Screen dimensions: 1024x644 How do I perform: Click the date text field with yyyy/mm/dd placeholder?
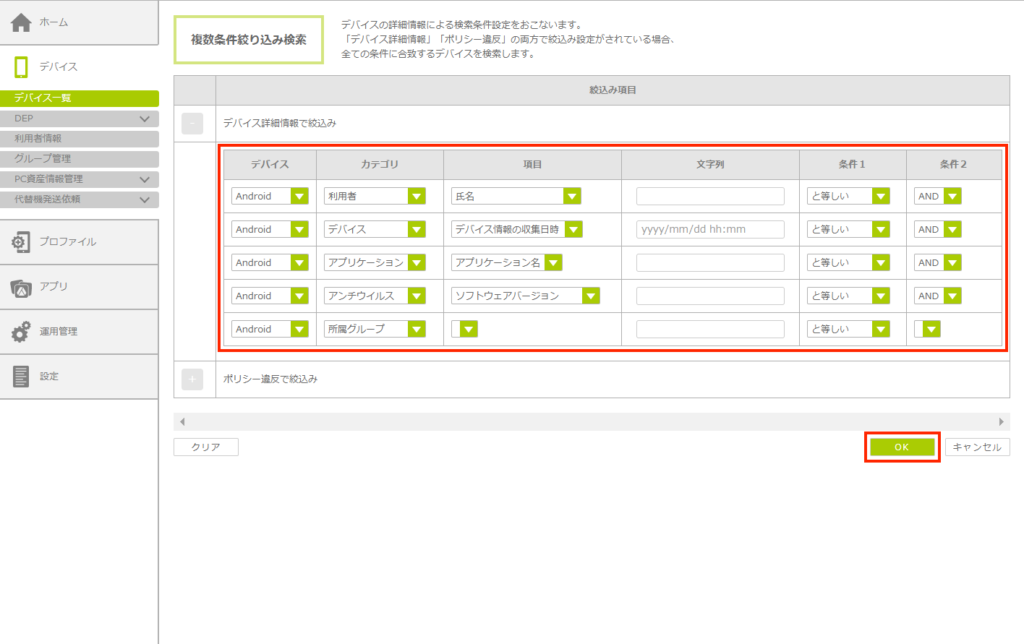pos(710,230)
